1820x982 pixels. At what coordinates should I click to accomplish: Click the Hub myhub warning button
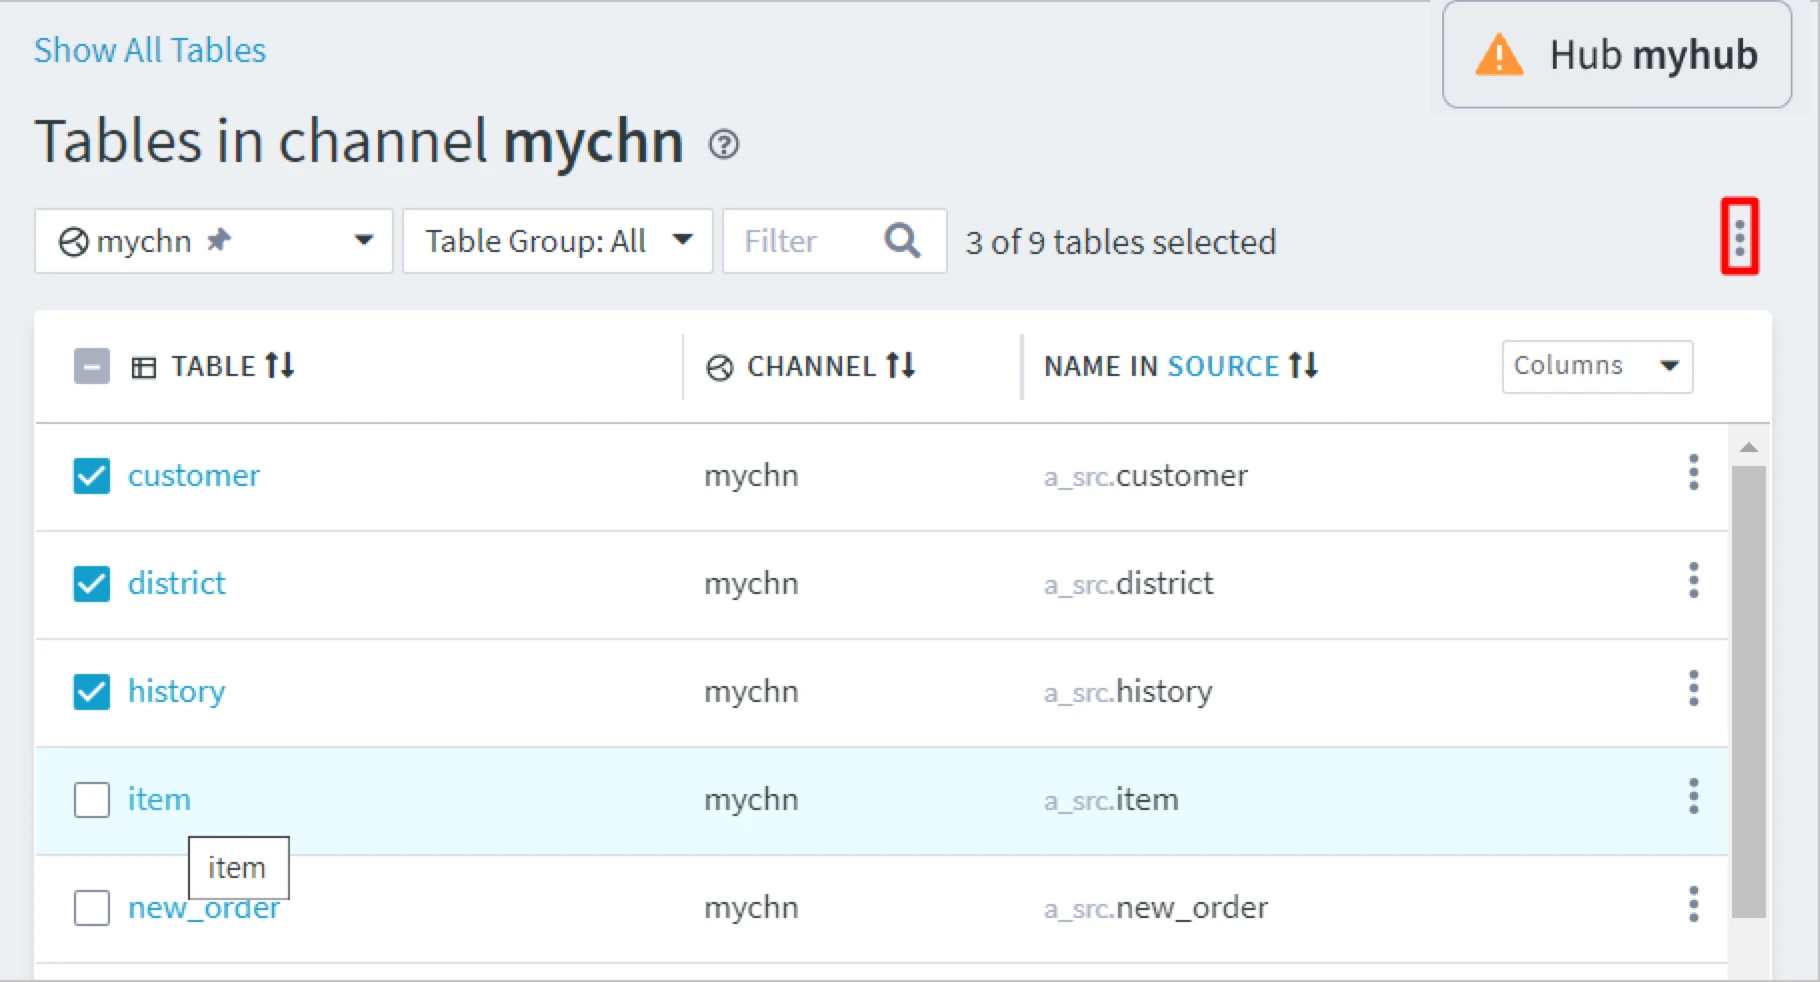(1616, 55)
